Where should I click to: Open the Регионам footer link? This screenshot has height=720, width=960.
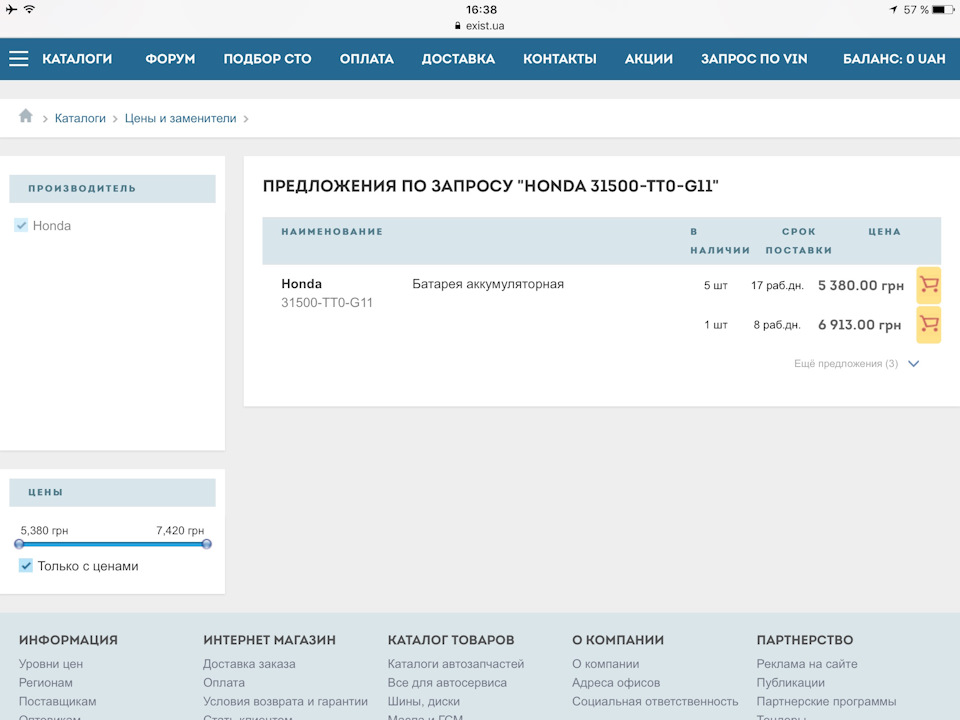click(x=45, y=683)
